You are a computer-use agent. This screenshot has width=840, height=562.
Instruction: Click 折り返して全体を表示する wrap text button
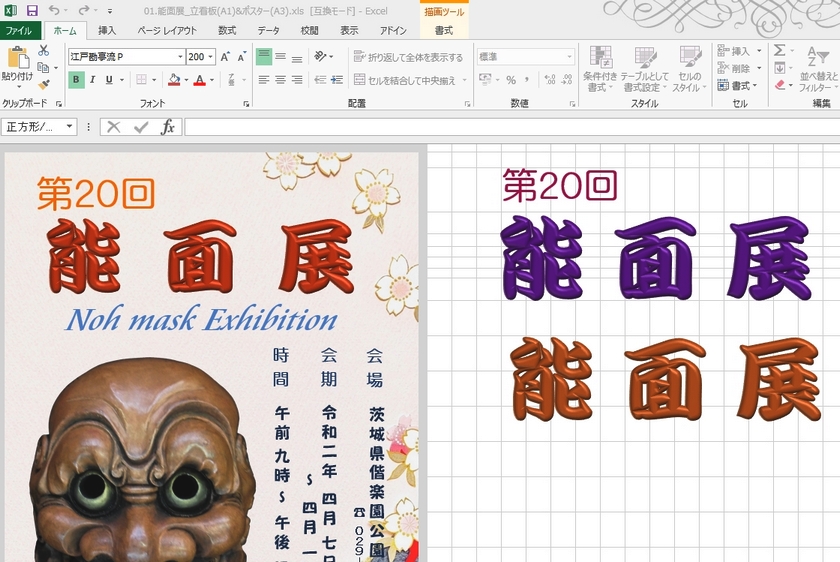pyautogui.click(x=408, y=57)
